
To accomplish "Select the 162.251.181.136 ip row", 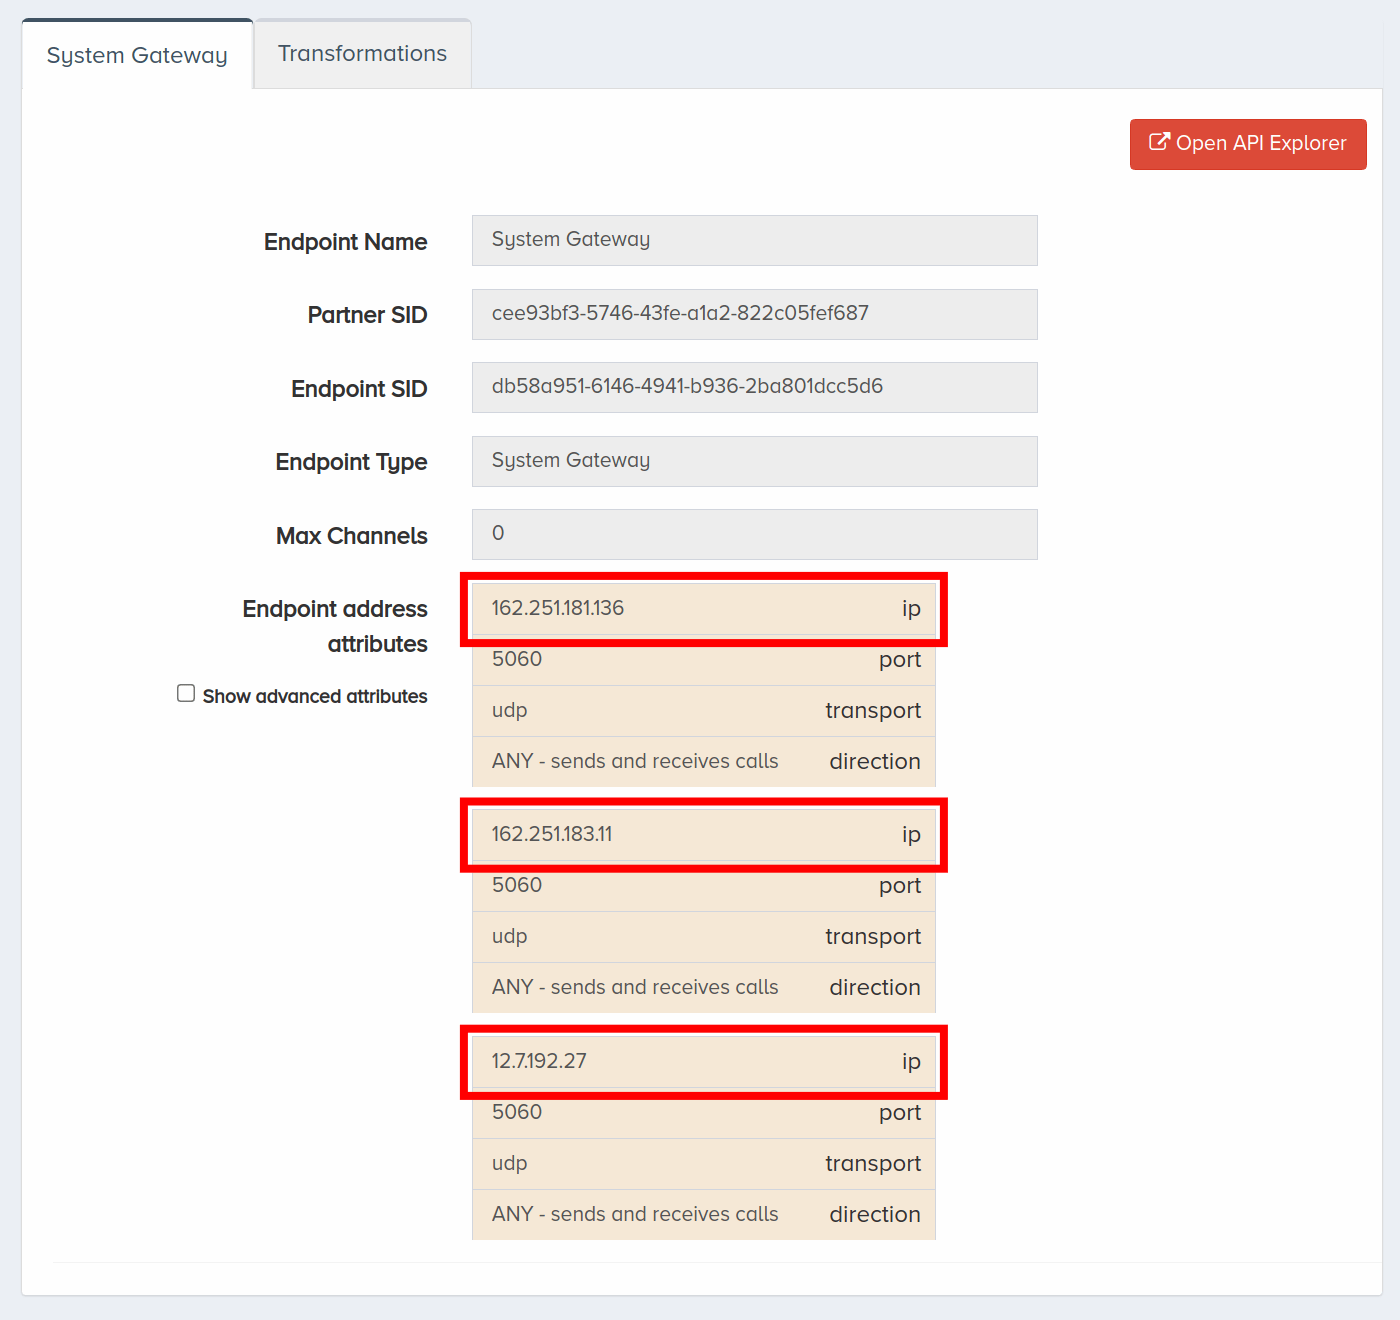I will tap(704, 609).
